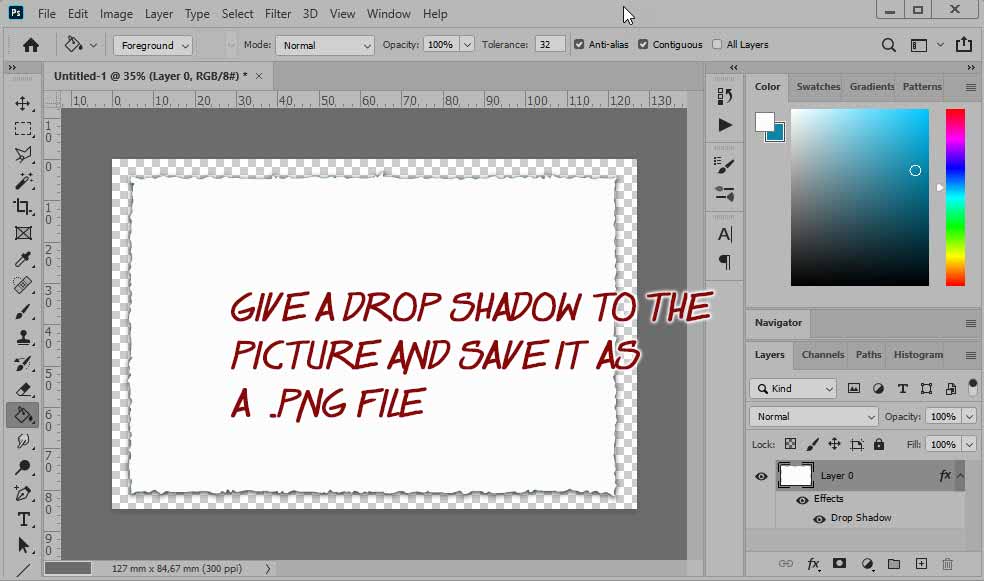Select the Rectangular Marquee tool
This screenshot has height=581, width=984.
pos(23,129)
